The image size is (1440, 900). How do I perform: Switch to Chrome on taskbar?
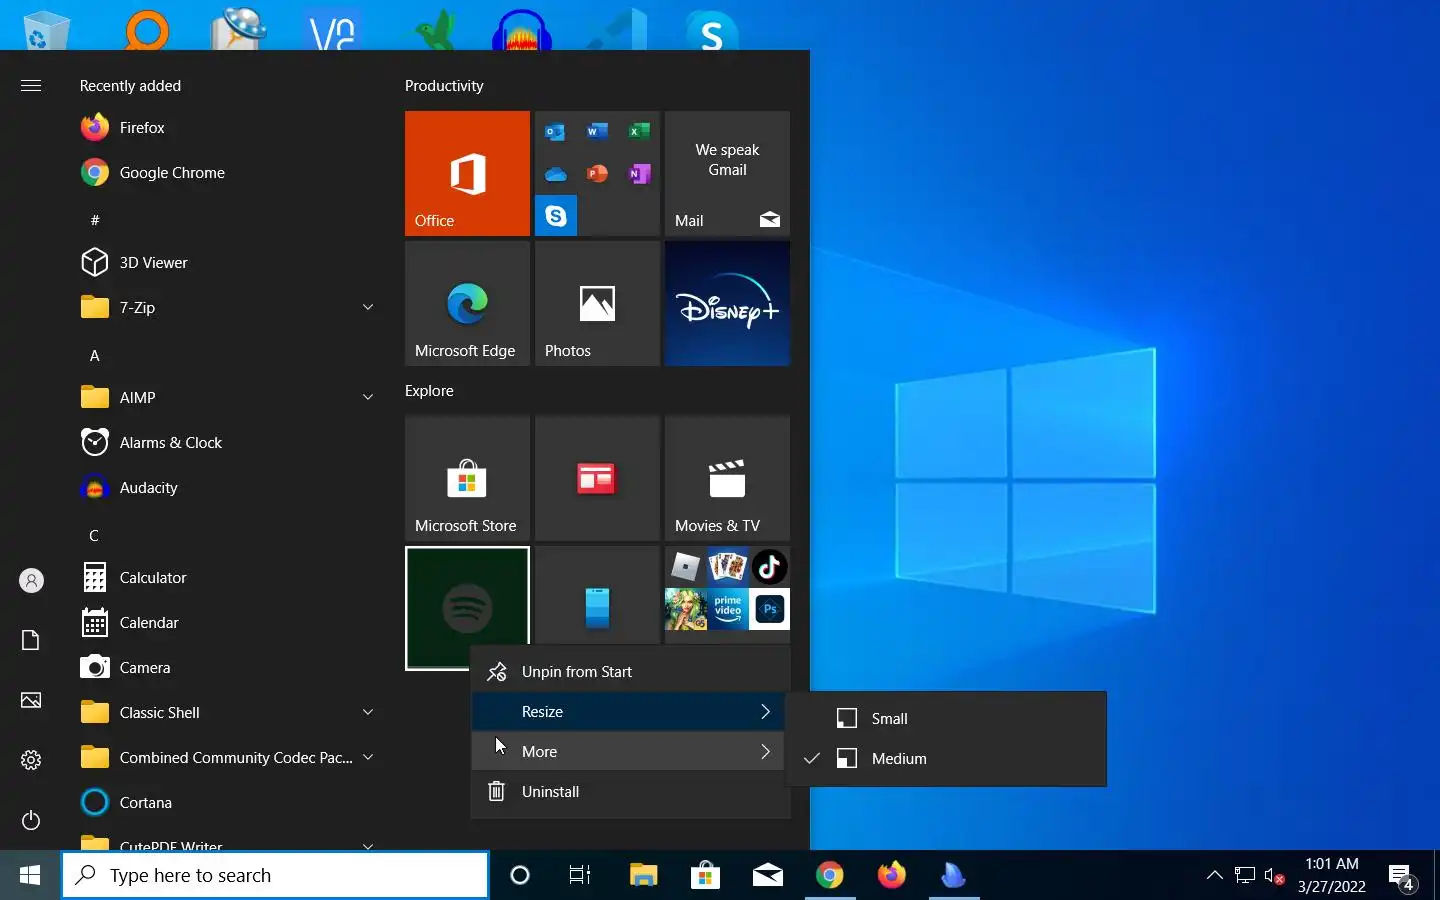(829, 875)
